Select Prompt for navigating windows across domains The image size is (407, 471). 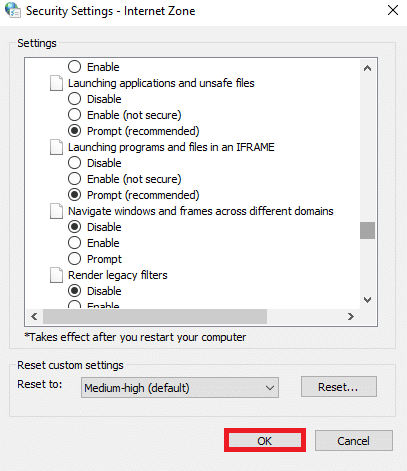74,259
